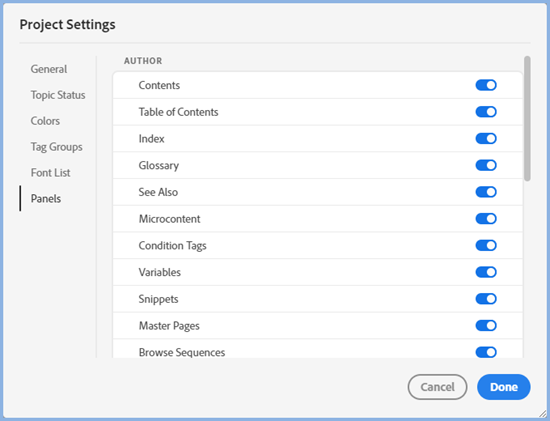This screenshot has height=421, width=550.
Task: Switch to the Topic Status tab
Action: coord(58,95)
